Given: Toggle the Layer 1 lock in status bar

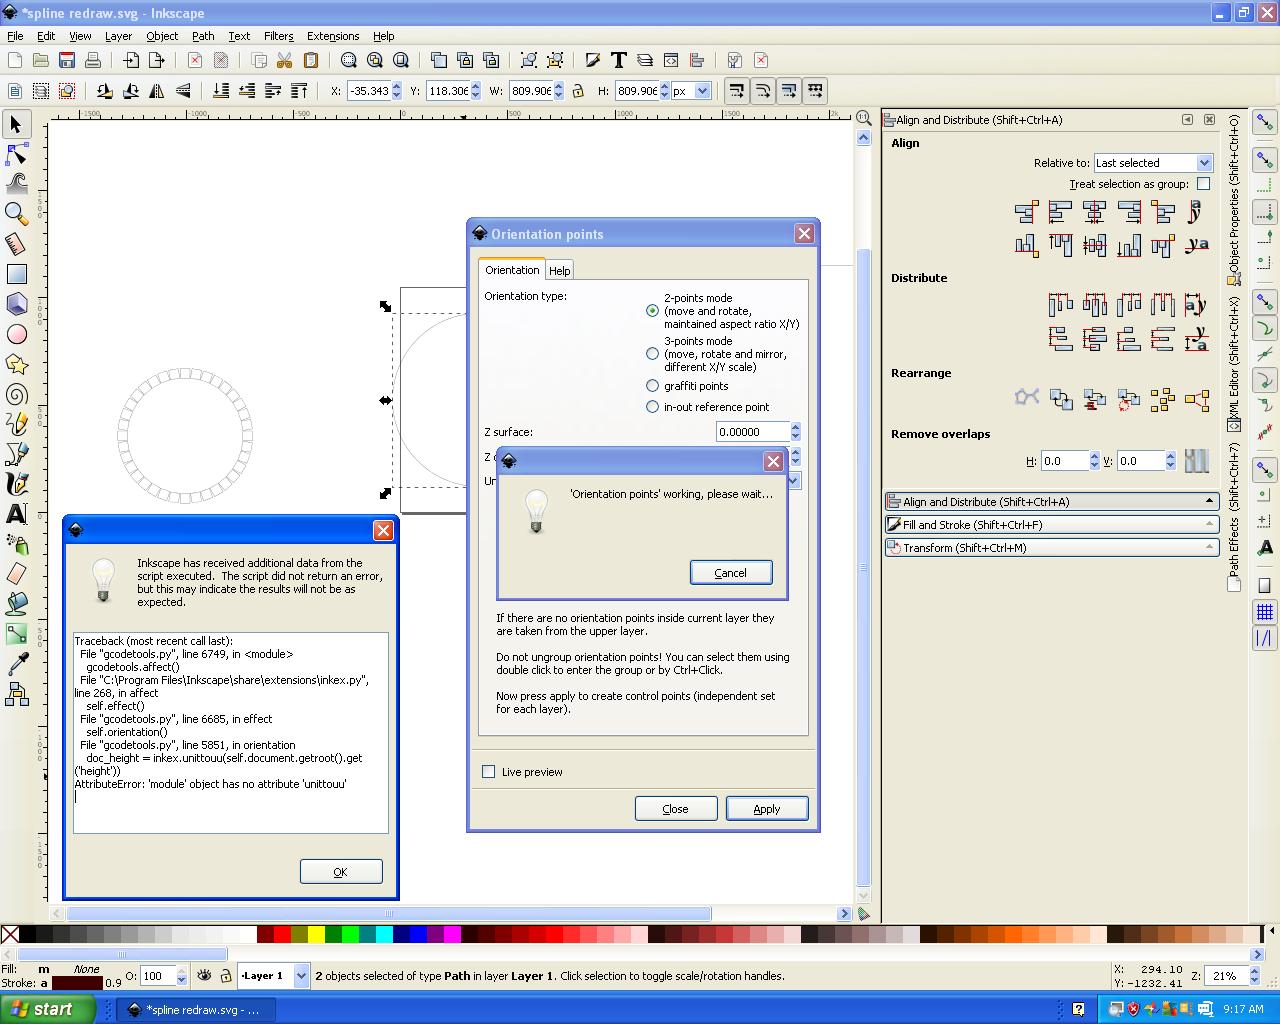Looking at the screenshot, I should pos(226,976).
